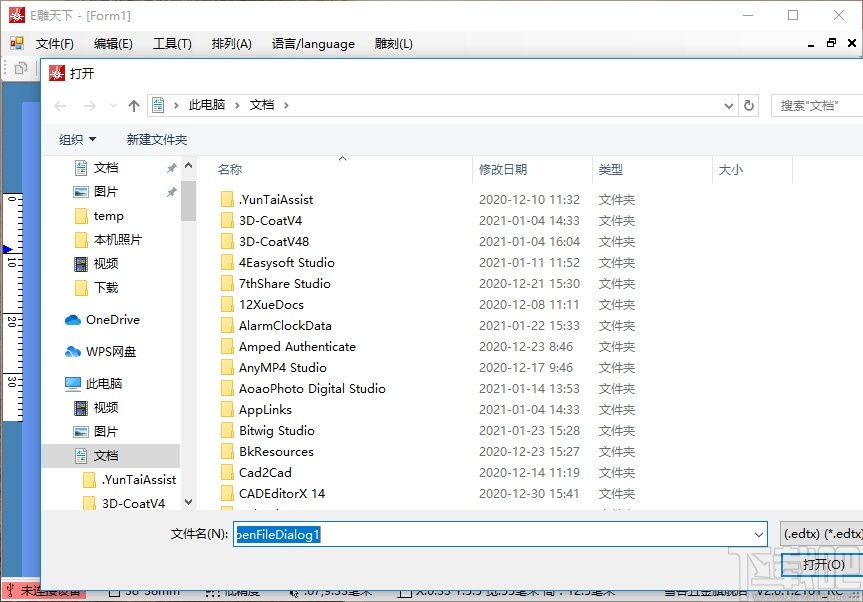Sort by 类型 column header
This screenshot has width=863, height=602.
click(611, 169)
